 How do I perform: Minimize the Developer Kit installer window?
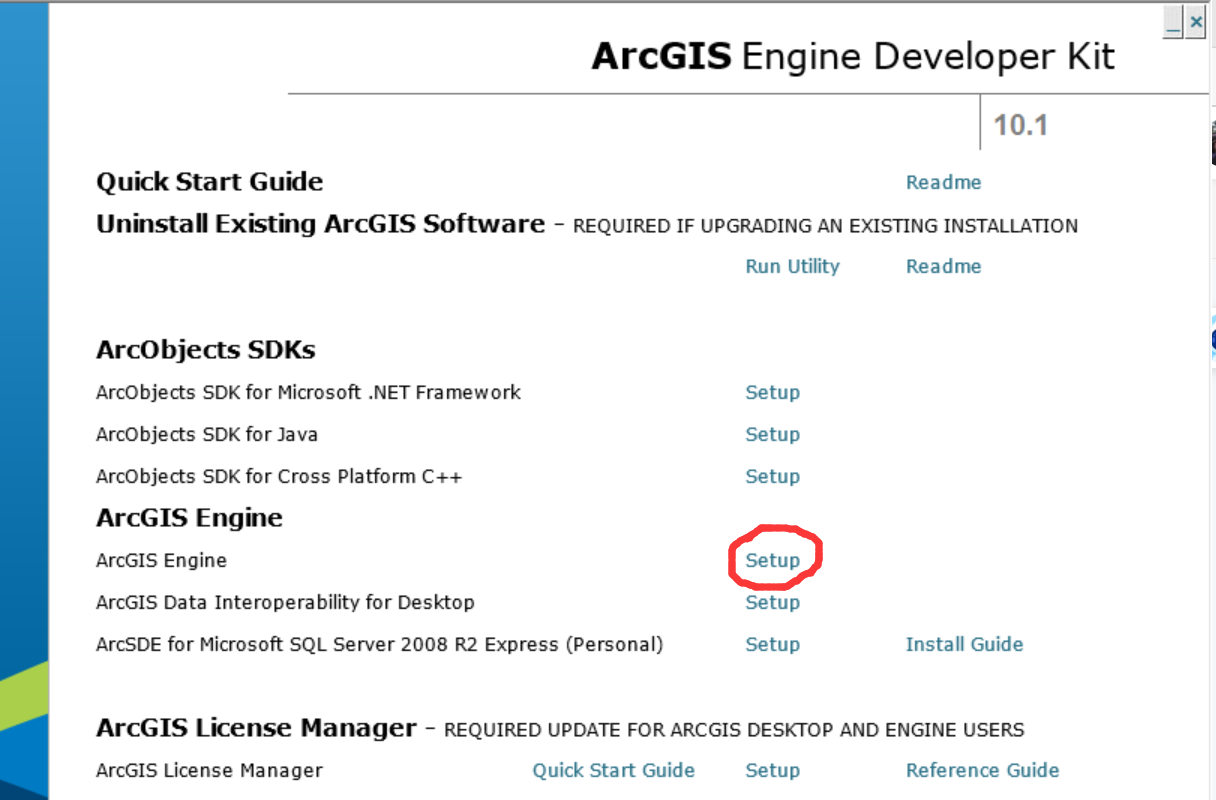pyautogui.click(x=1173, y=21)
